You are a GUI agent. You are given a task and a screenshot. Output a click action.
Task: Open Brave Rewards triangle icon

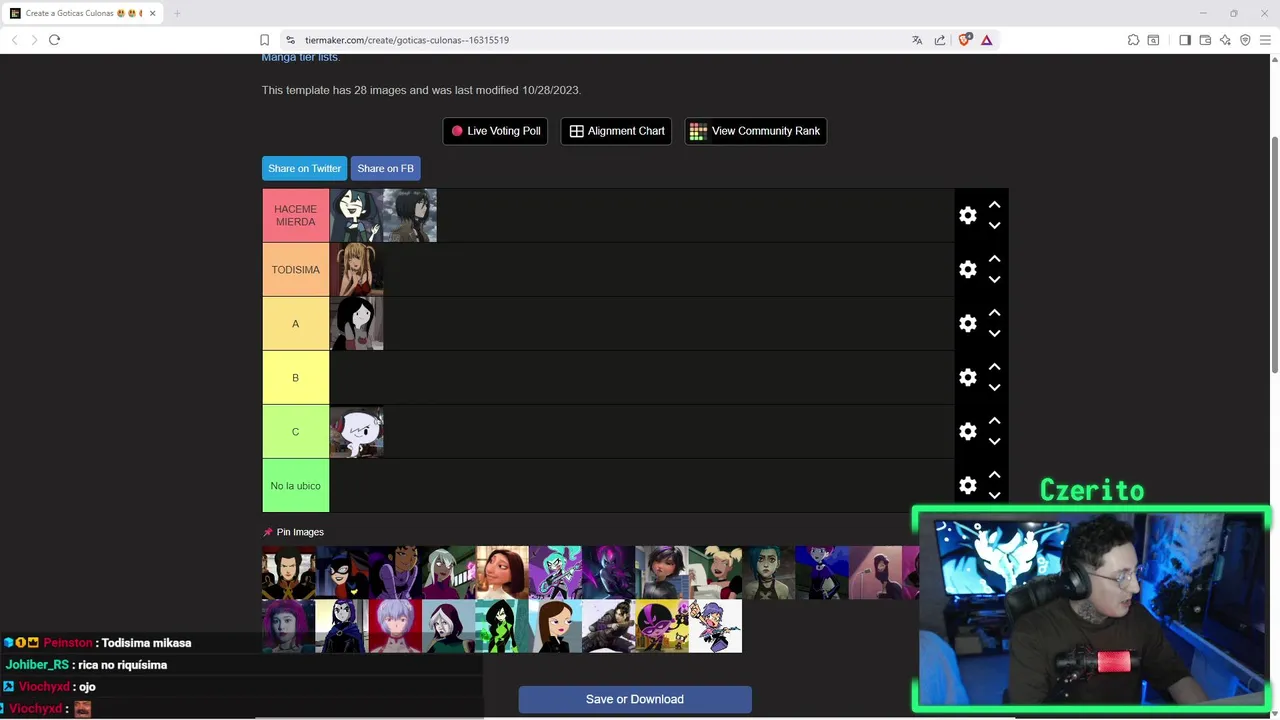(986, 40)
